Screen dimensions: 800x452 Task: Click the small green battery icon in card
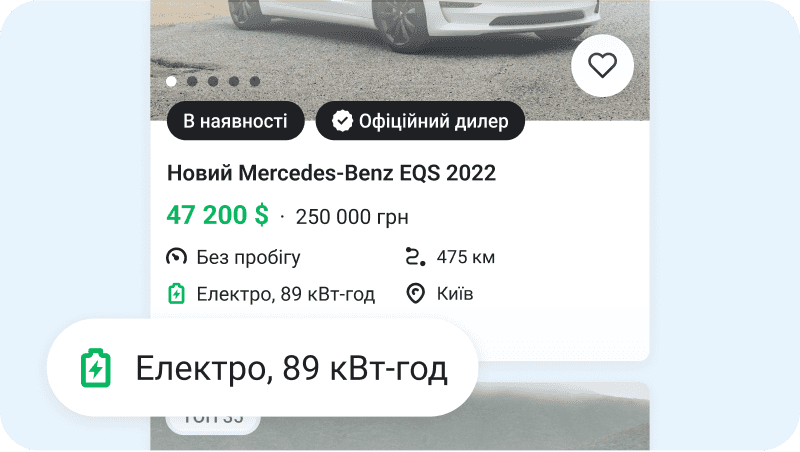coord(177,294)
